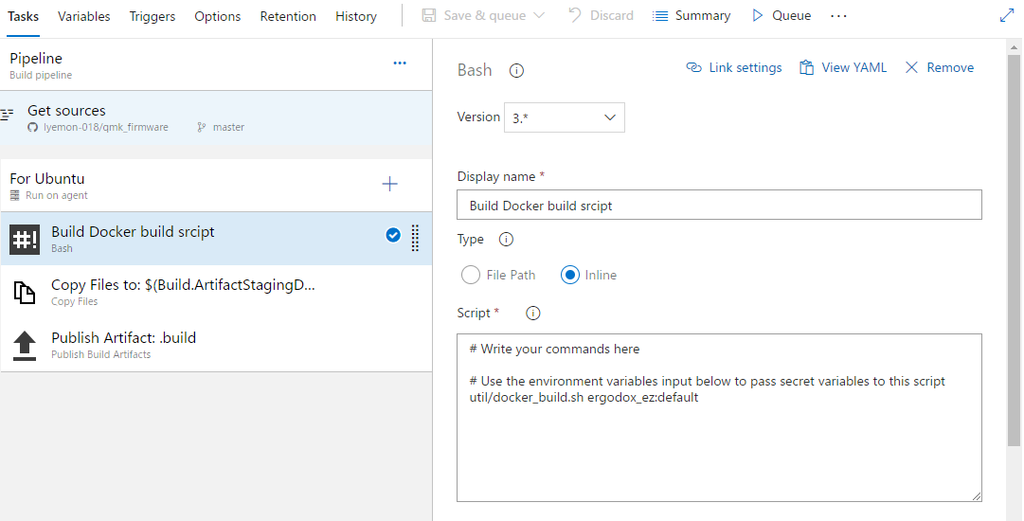Screen dimensions: 1024x521
Task: Open the toolbar more actions ellipsis
Action: coord(839,16)
